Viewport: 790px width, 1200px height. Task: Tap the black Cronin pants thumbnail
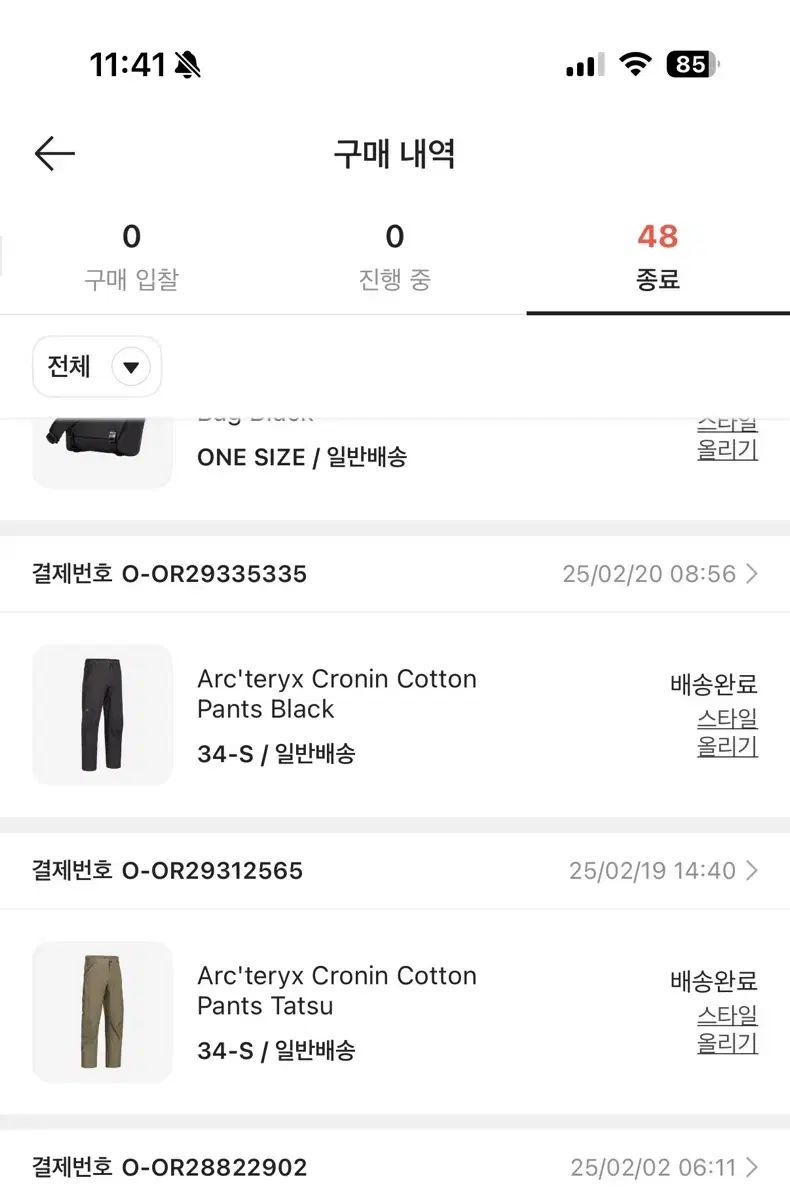click(102, 714)
